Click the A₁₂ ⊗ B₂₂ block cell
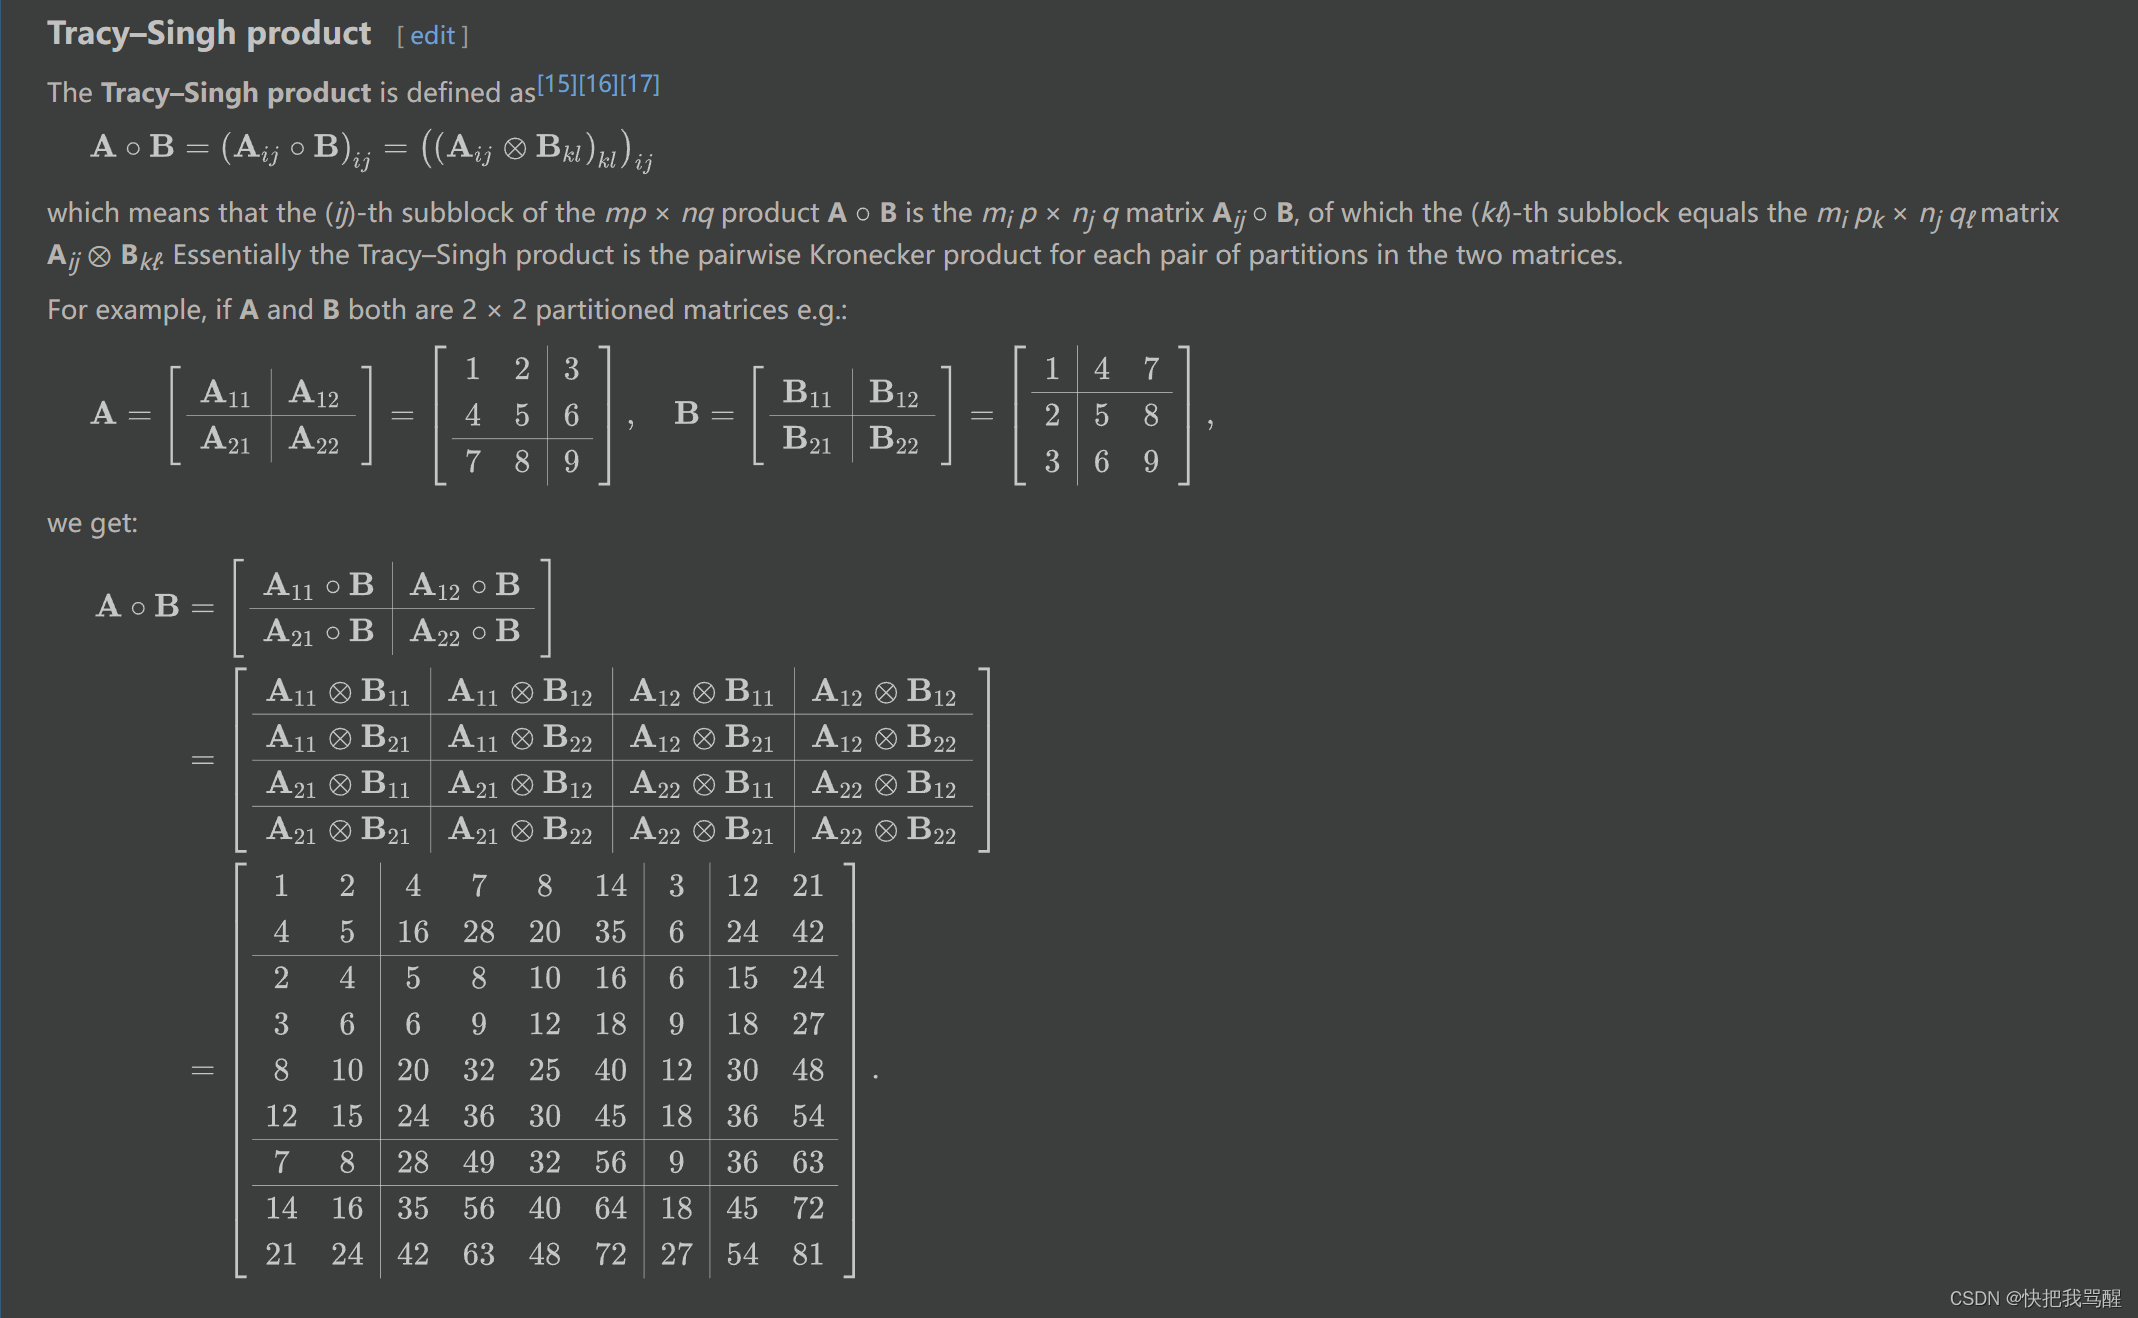The width and height of the screenshot is (2138, 1318). pos(884,738)
